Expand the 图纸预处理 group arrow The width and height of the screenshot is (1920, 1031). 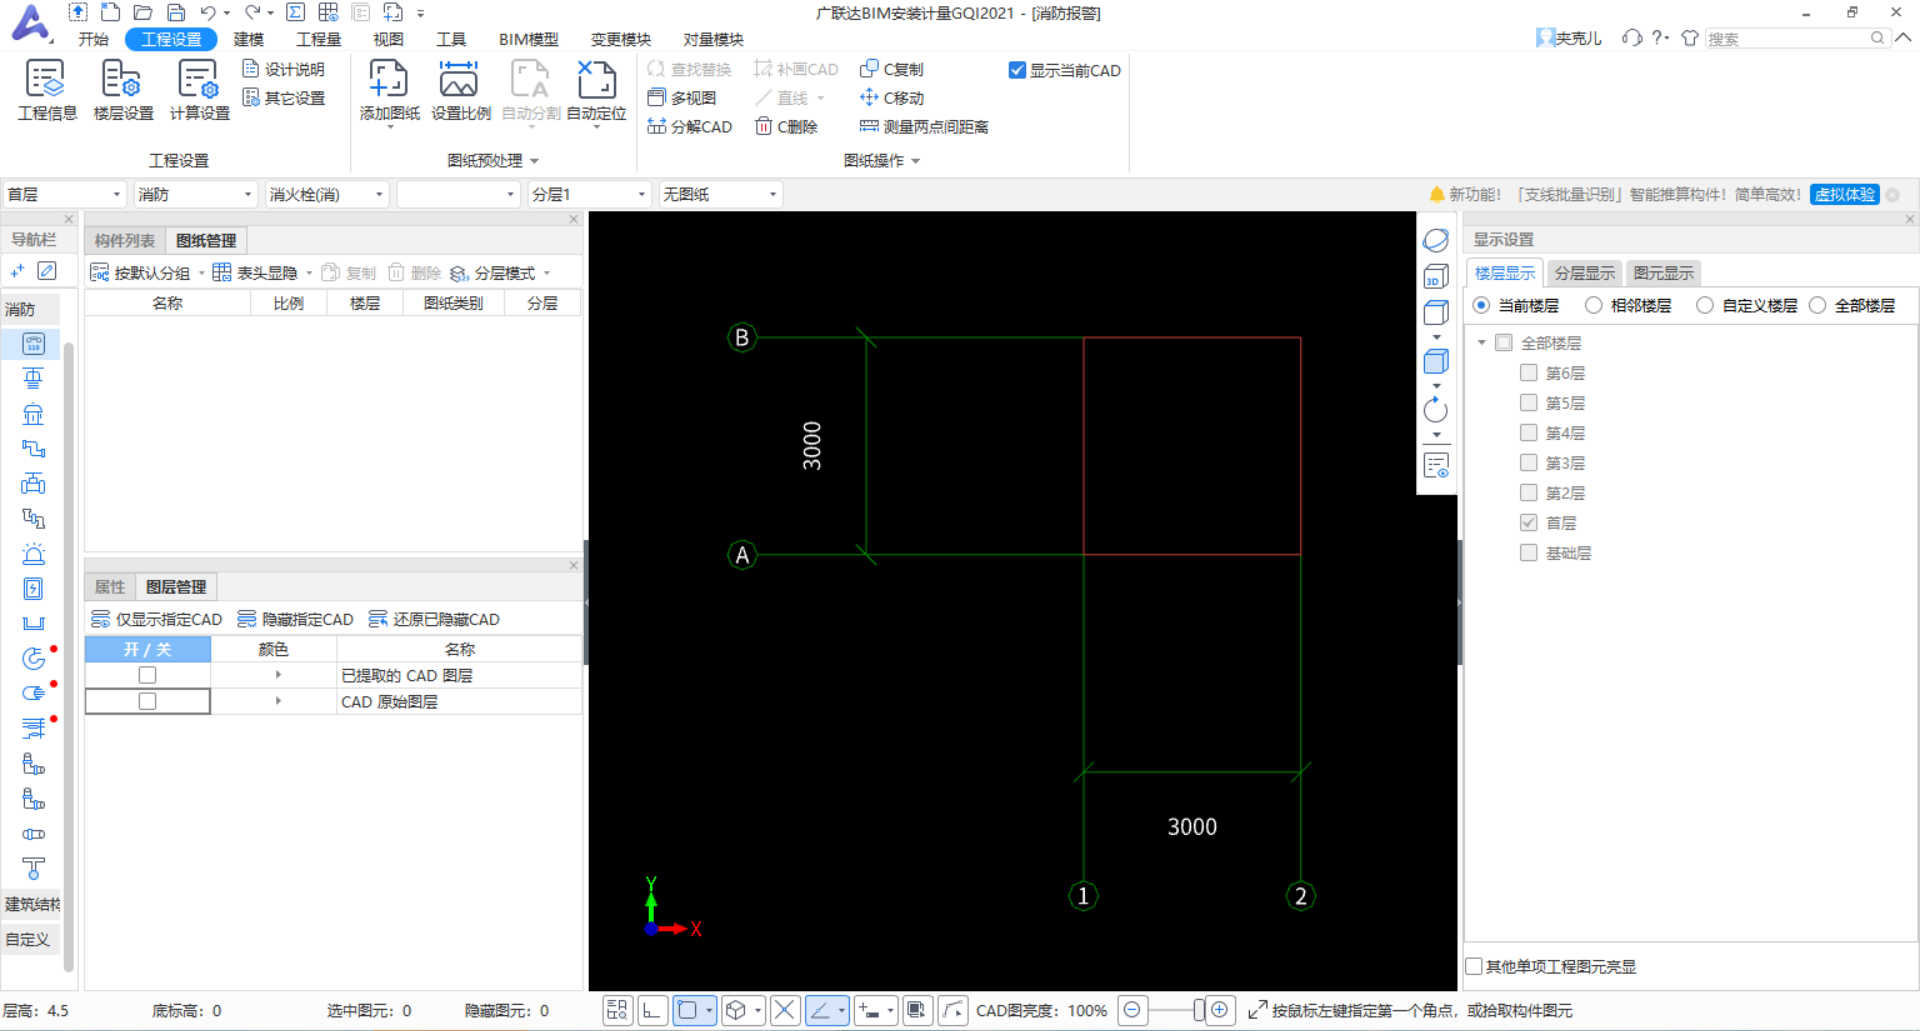click(x=535, y=161)
